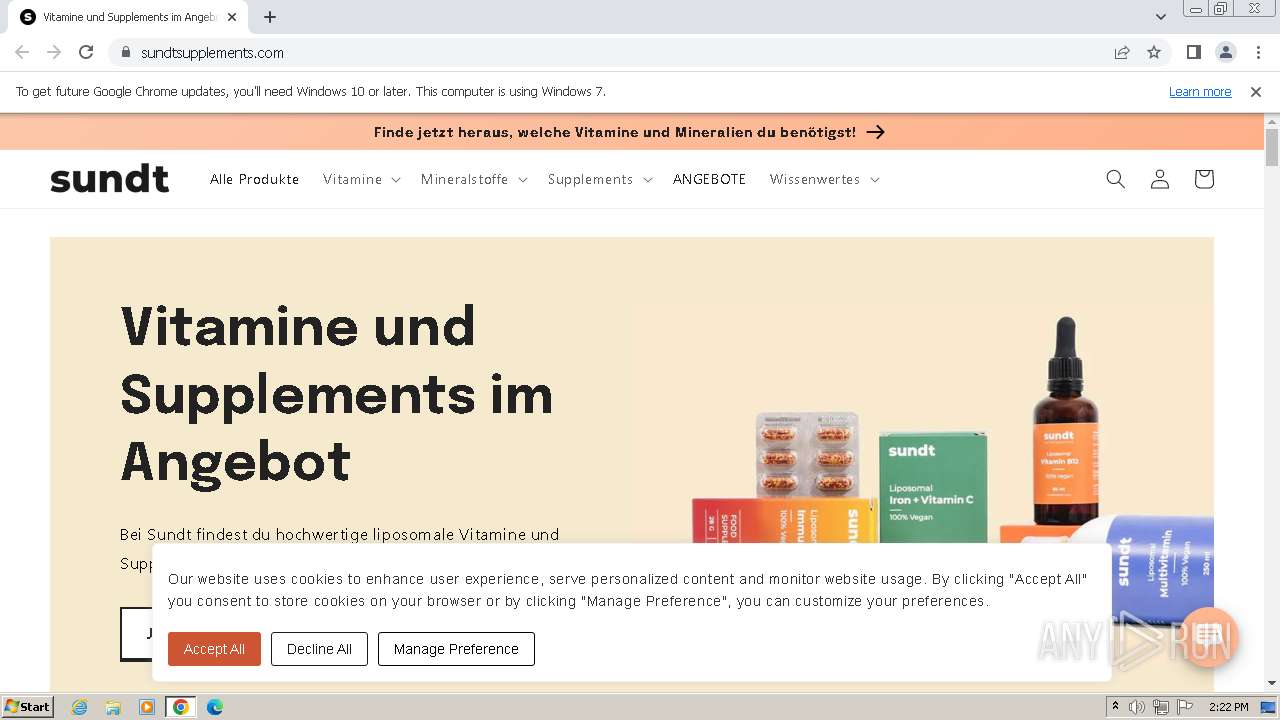Dismiss the Chrome update notification bar

coord(1256,91)
